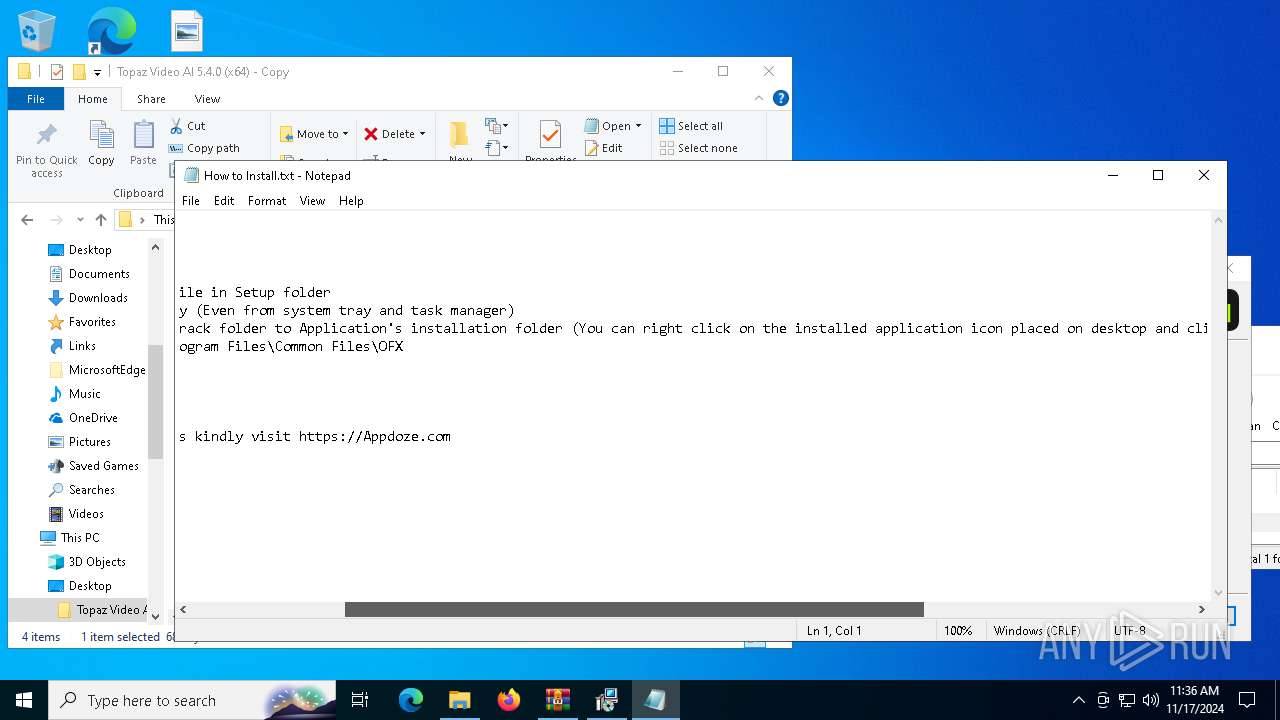Click Cut in the Clipboard group
Viewport: 1280px width, 720px height.
pyautogui.click(x=187, y=126)
